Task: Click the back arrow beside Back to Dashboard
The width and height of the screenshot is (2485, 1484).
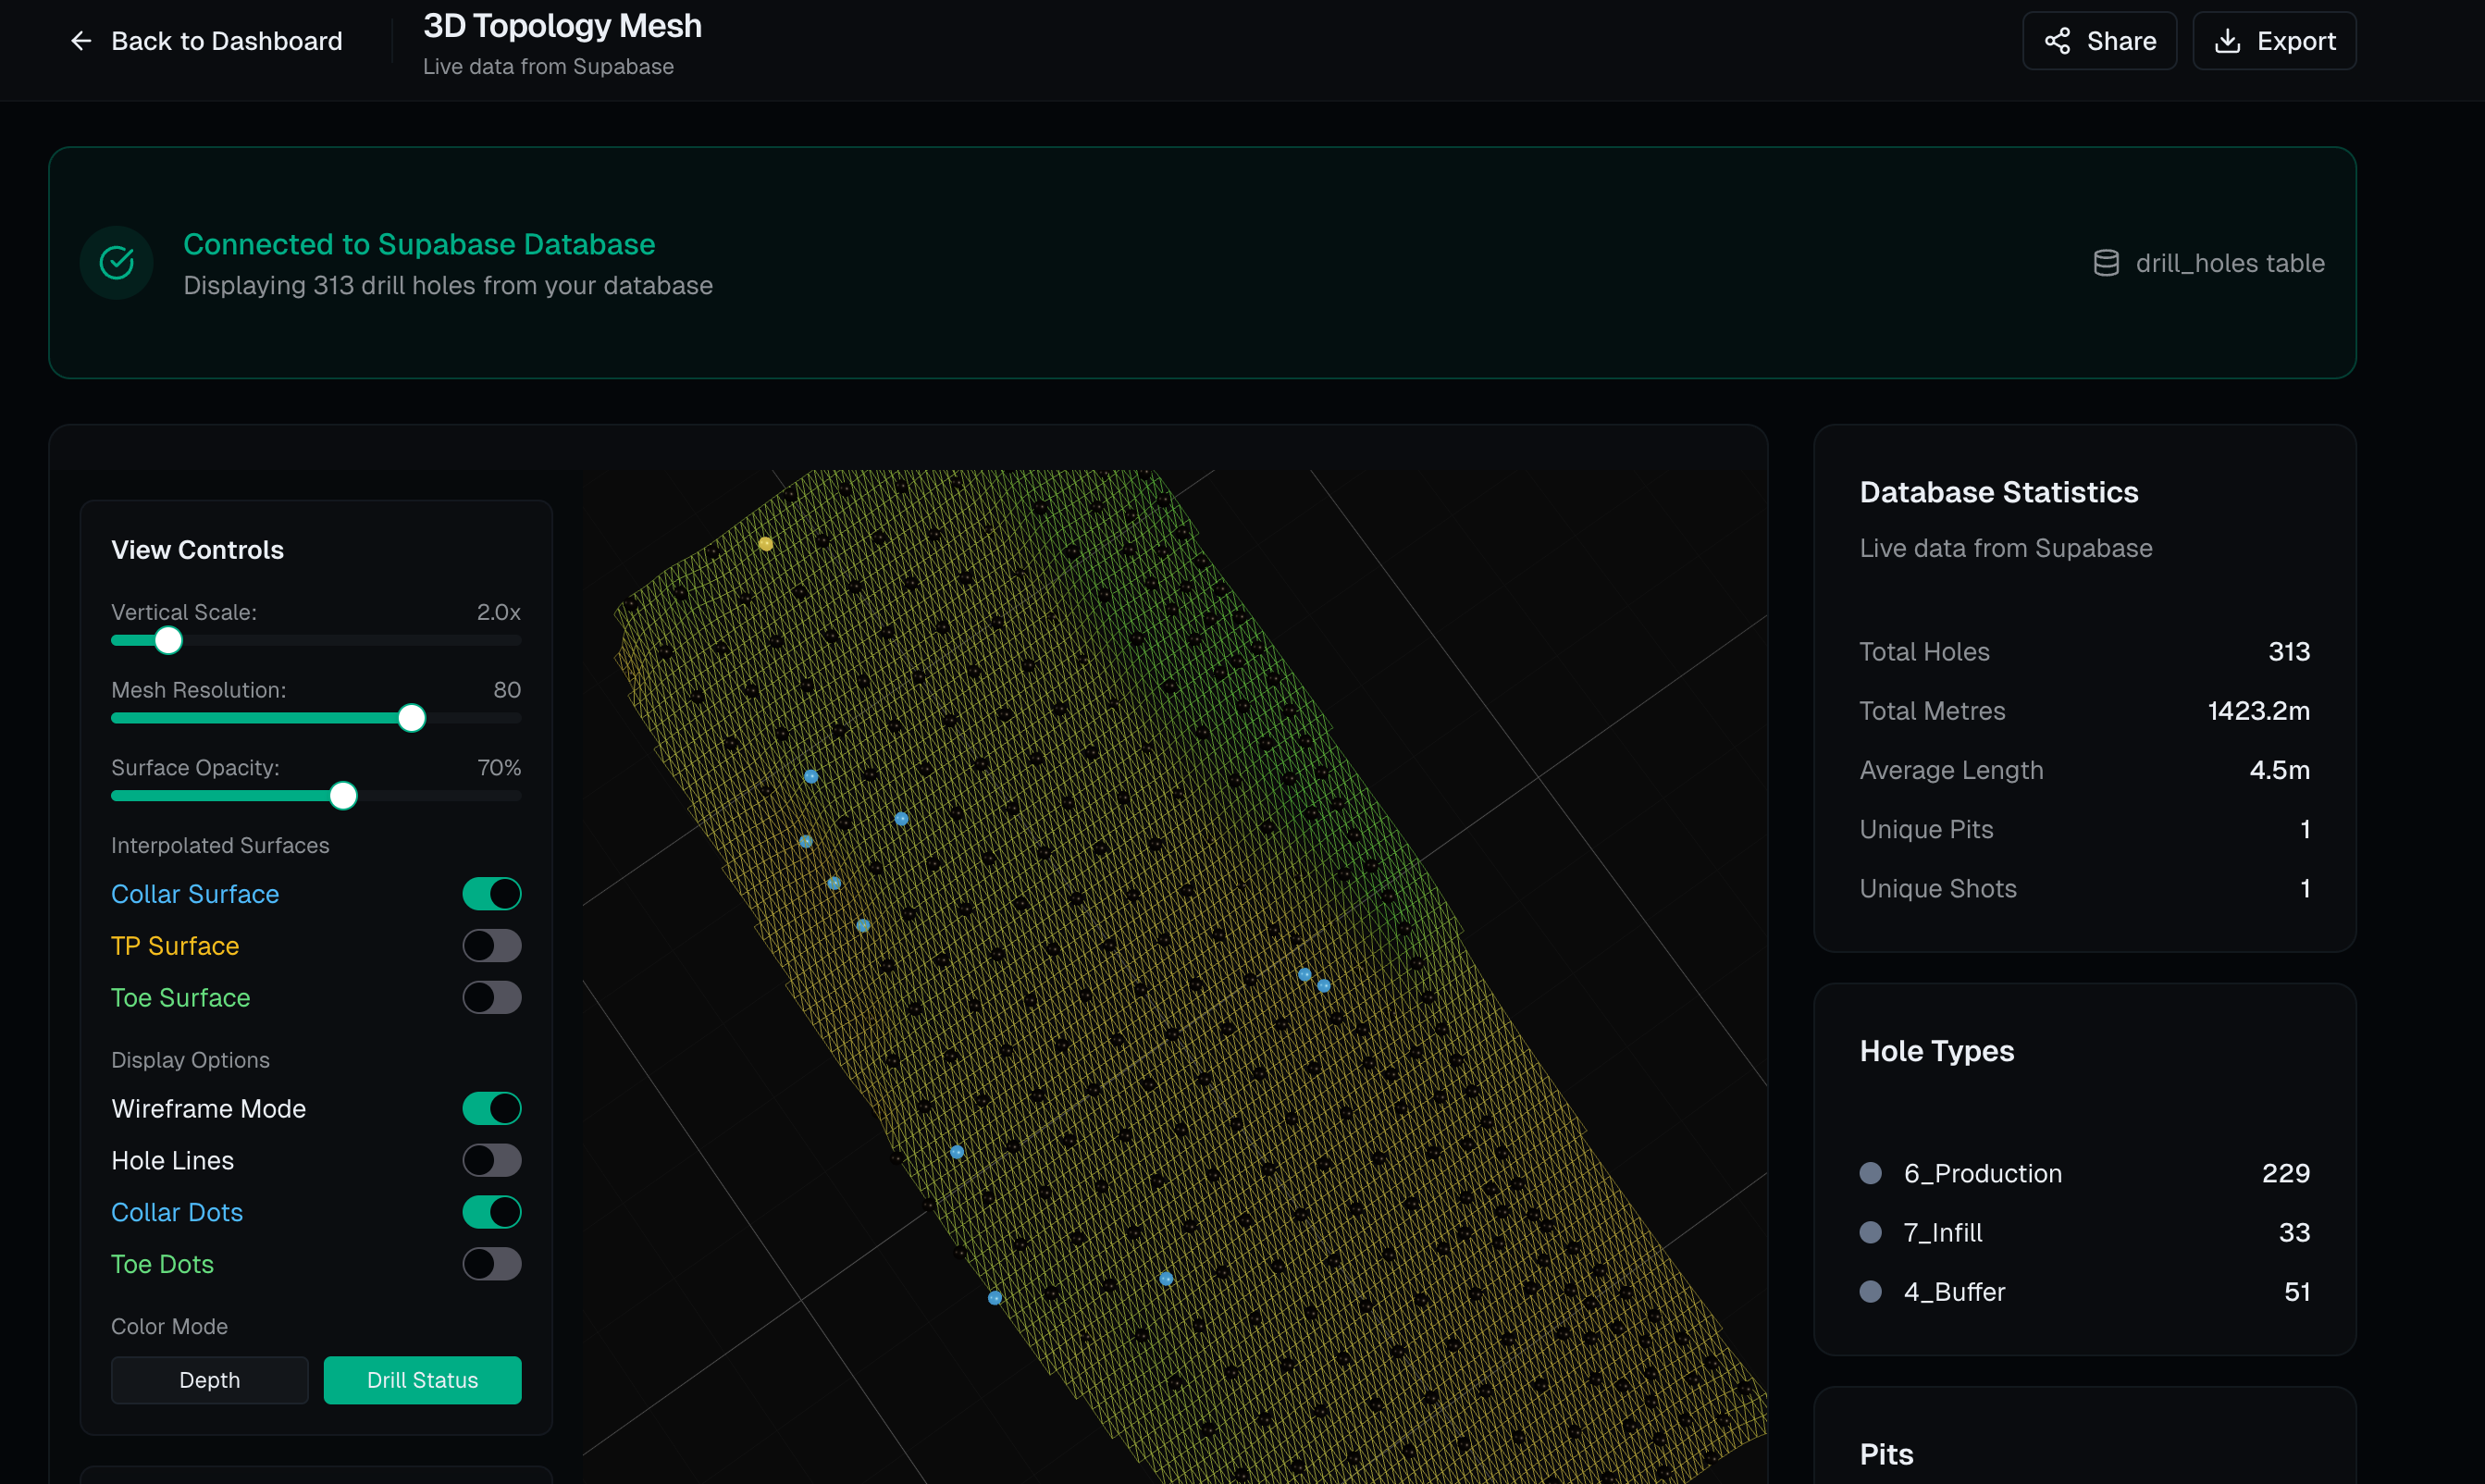Action: point(80,40)
